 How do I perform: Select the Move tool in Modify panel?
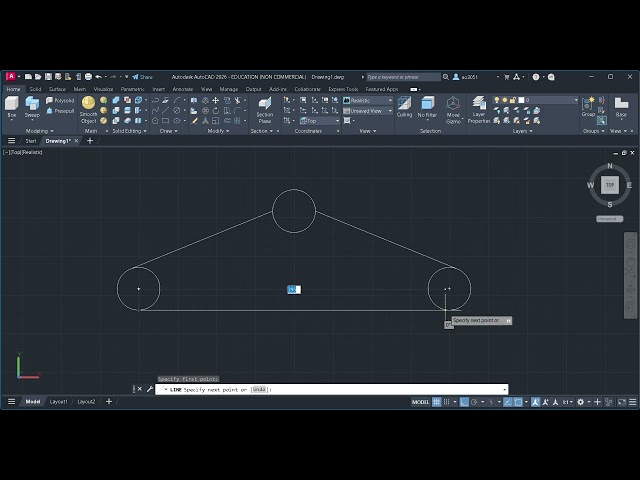click(216, 100)
